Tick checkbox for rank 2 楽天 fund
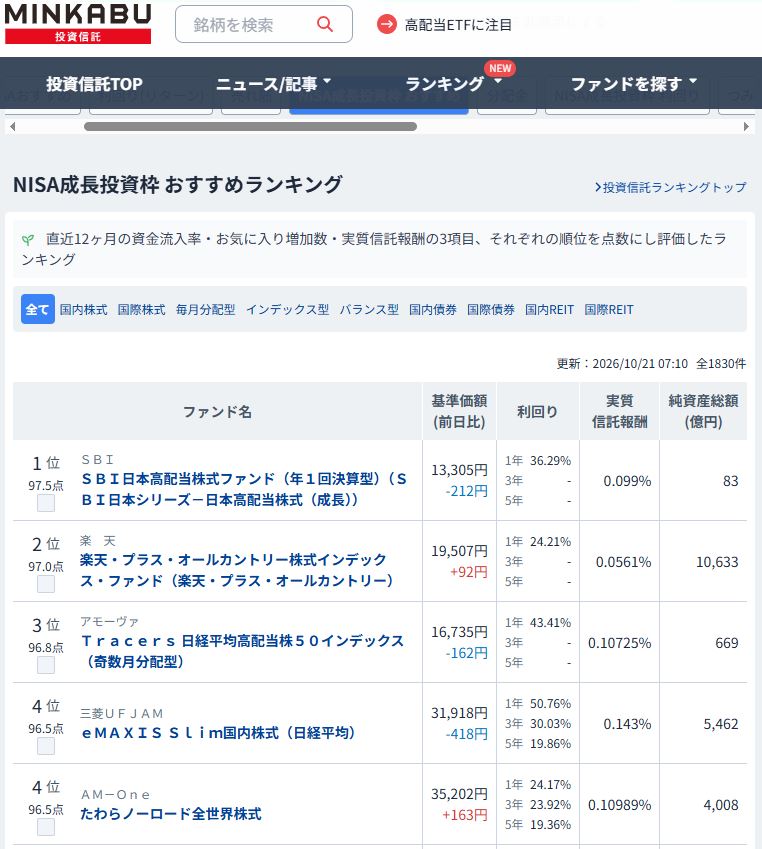762x849 pixels. 45,584
